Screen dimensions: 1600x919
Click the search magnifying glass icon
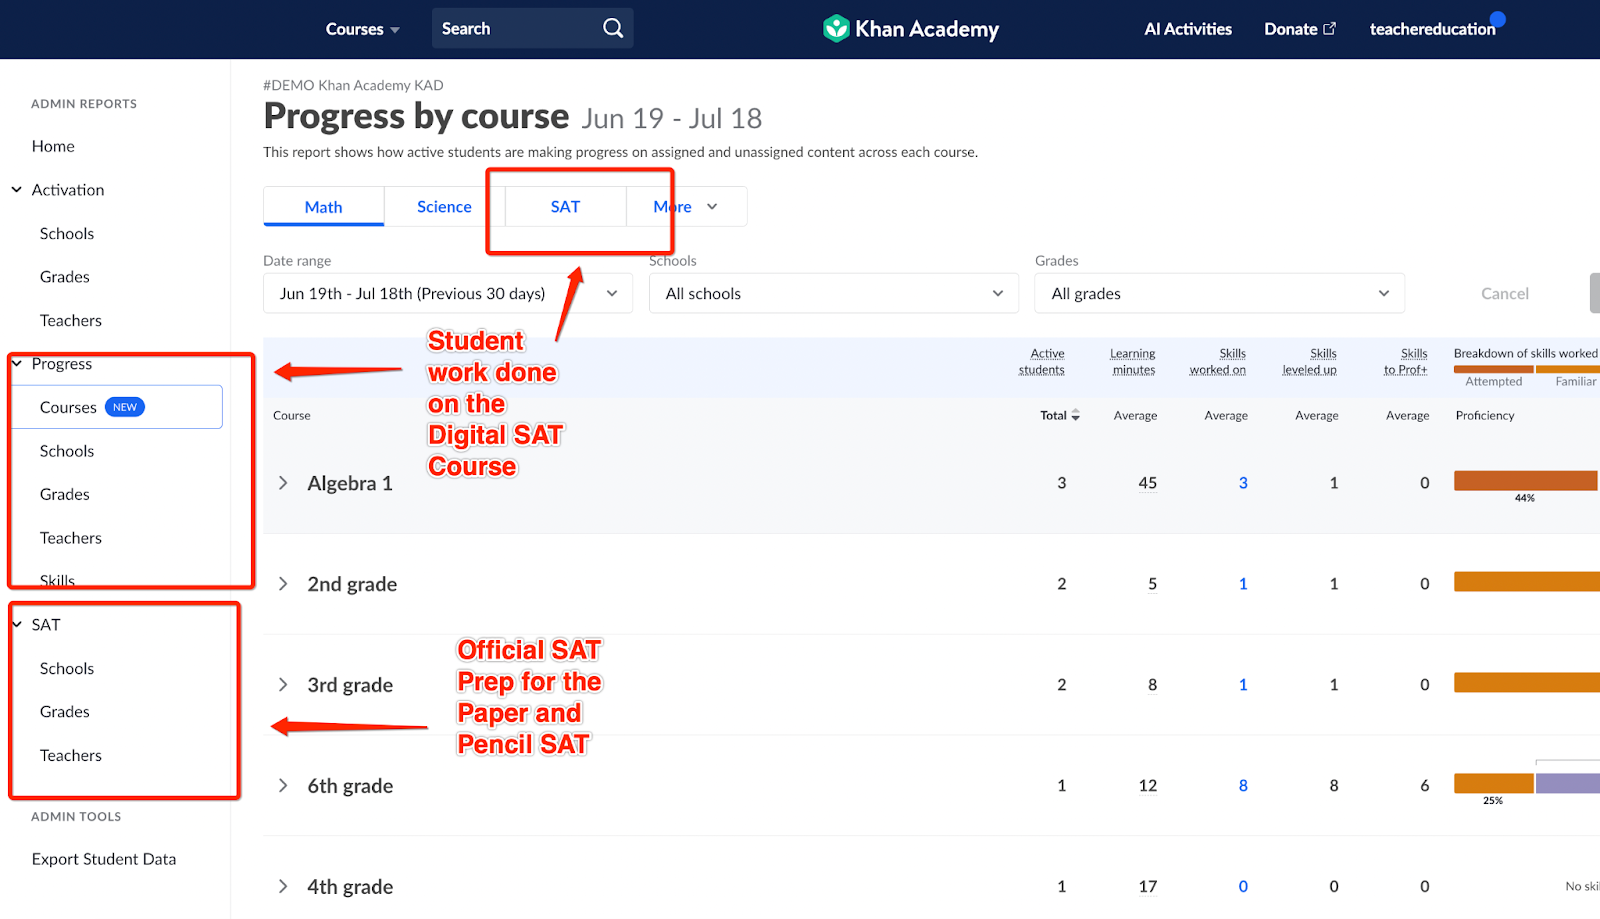pos(612,28)
